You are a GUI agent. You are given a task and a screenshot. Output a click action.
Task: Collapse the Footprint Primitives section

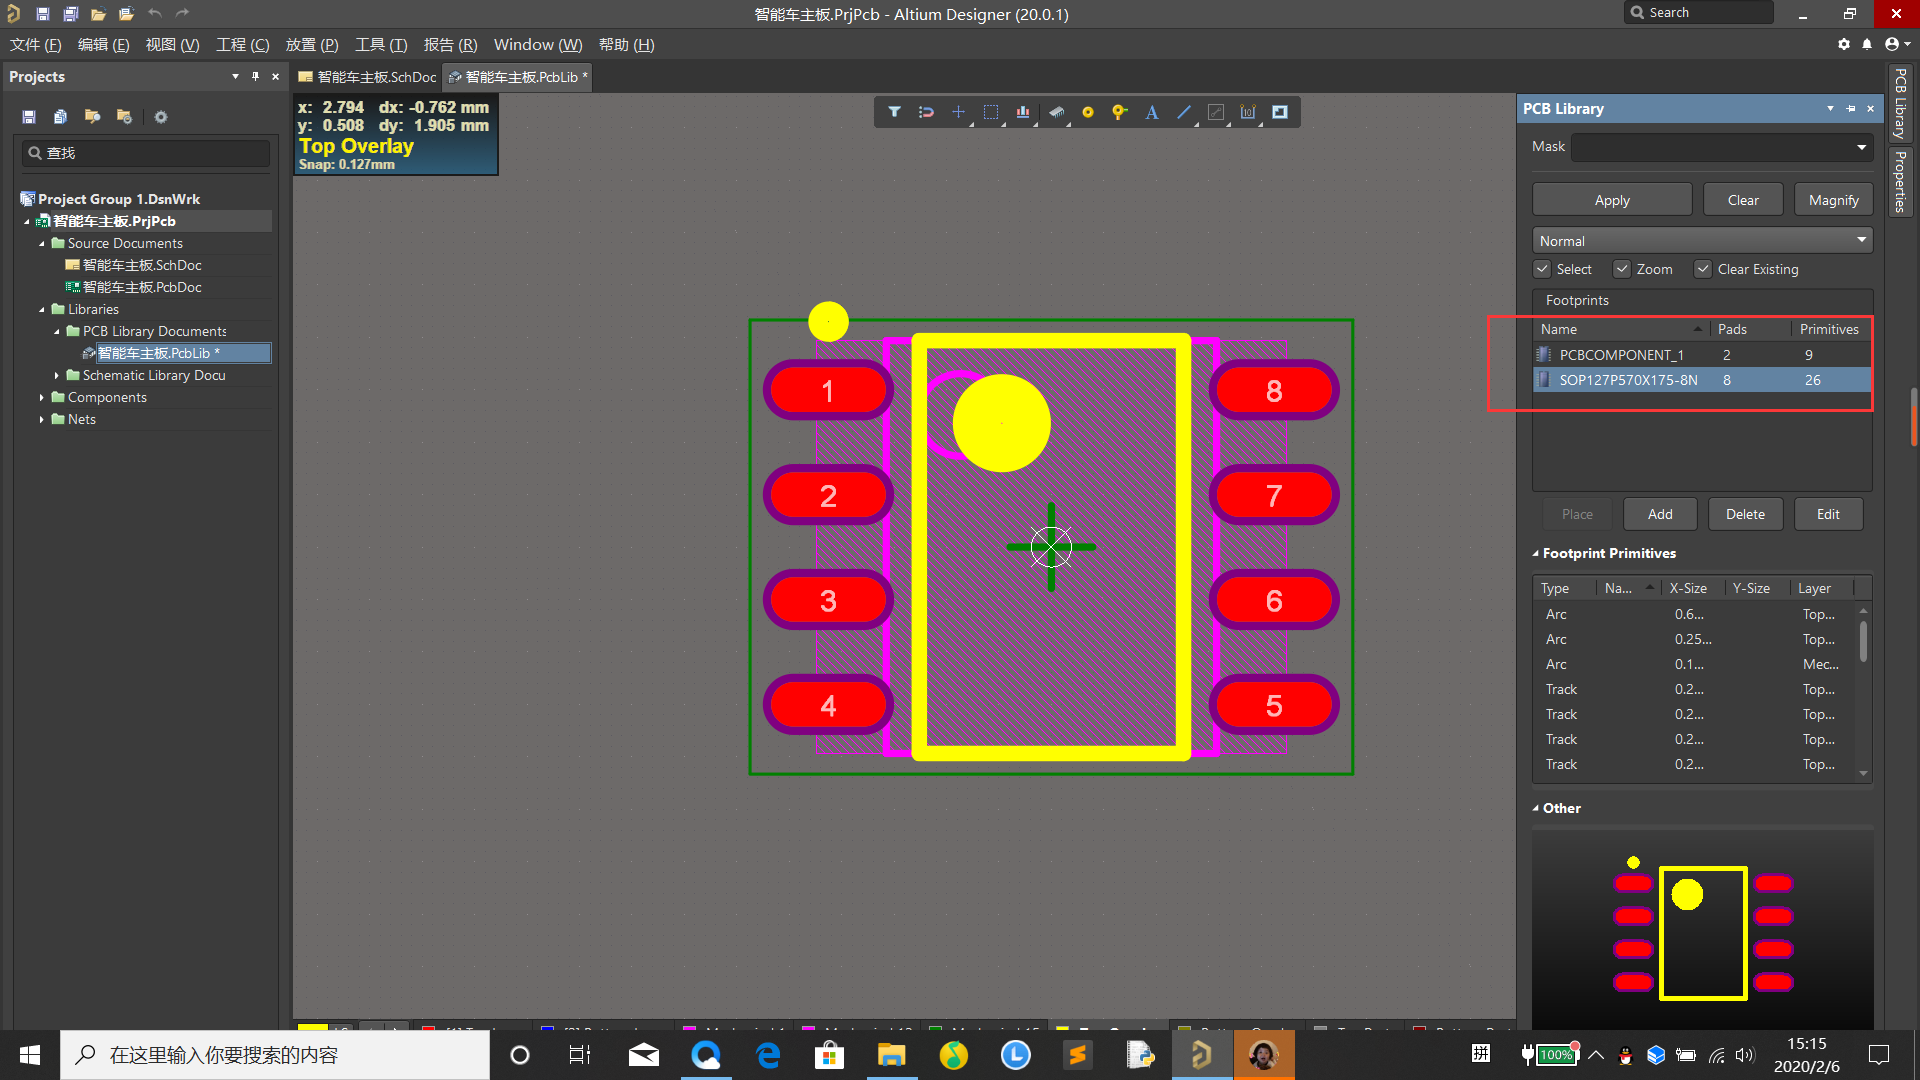[x=1536, y=553]
